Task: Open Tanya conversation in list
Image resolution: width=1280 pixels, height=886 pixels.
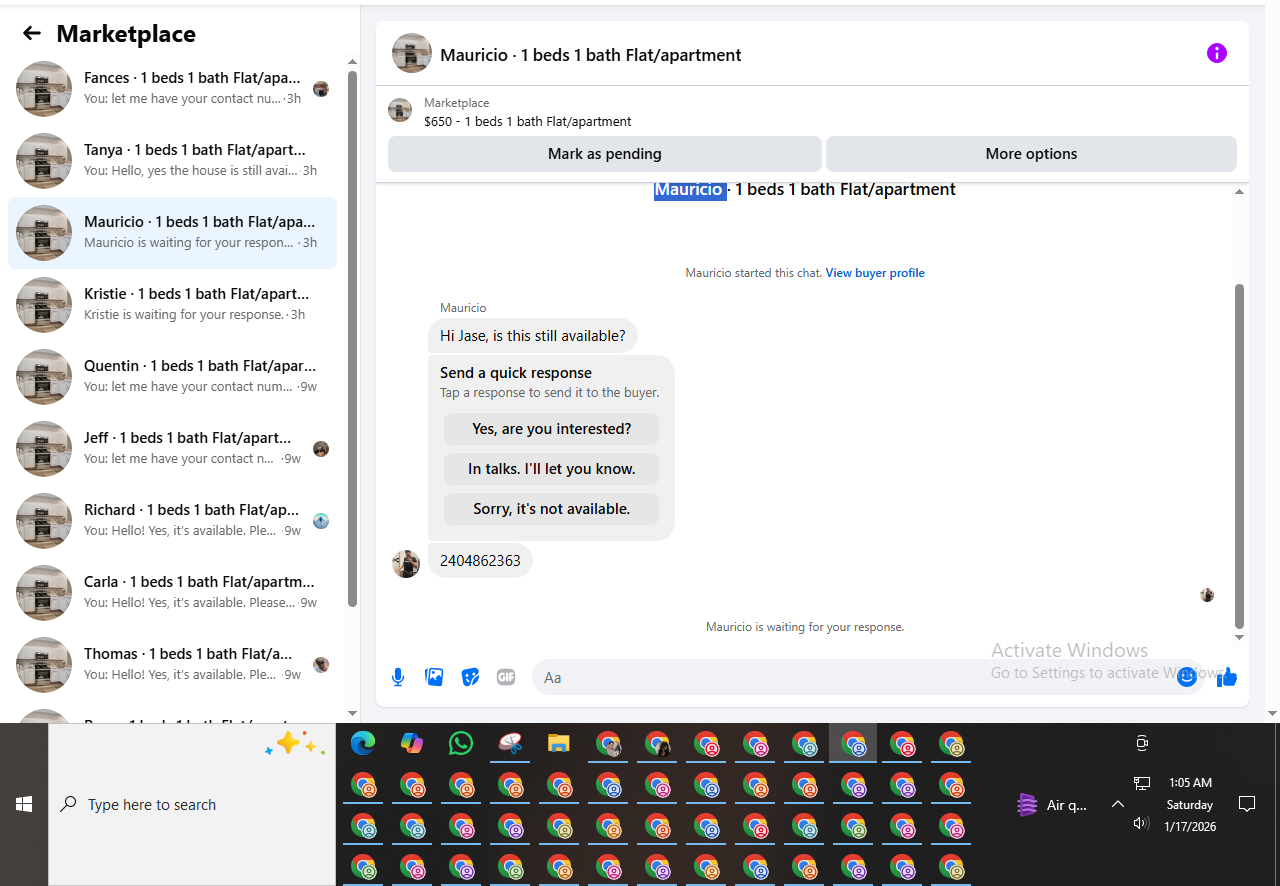Action: tap(172, 161)
